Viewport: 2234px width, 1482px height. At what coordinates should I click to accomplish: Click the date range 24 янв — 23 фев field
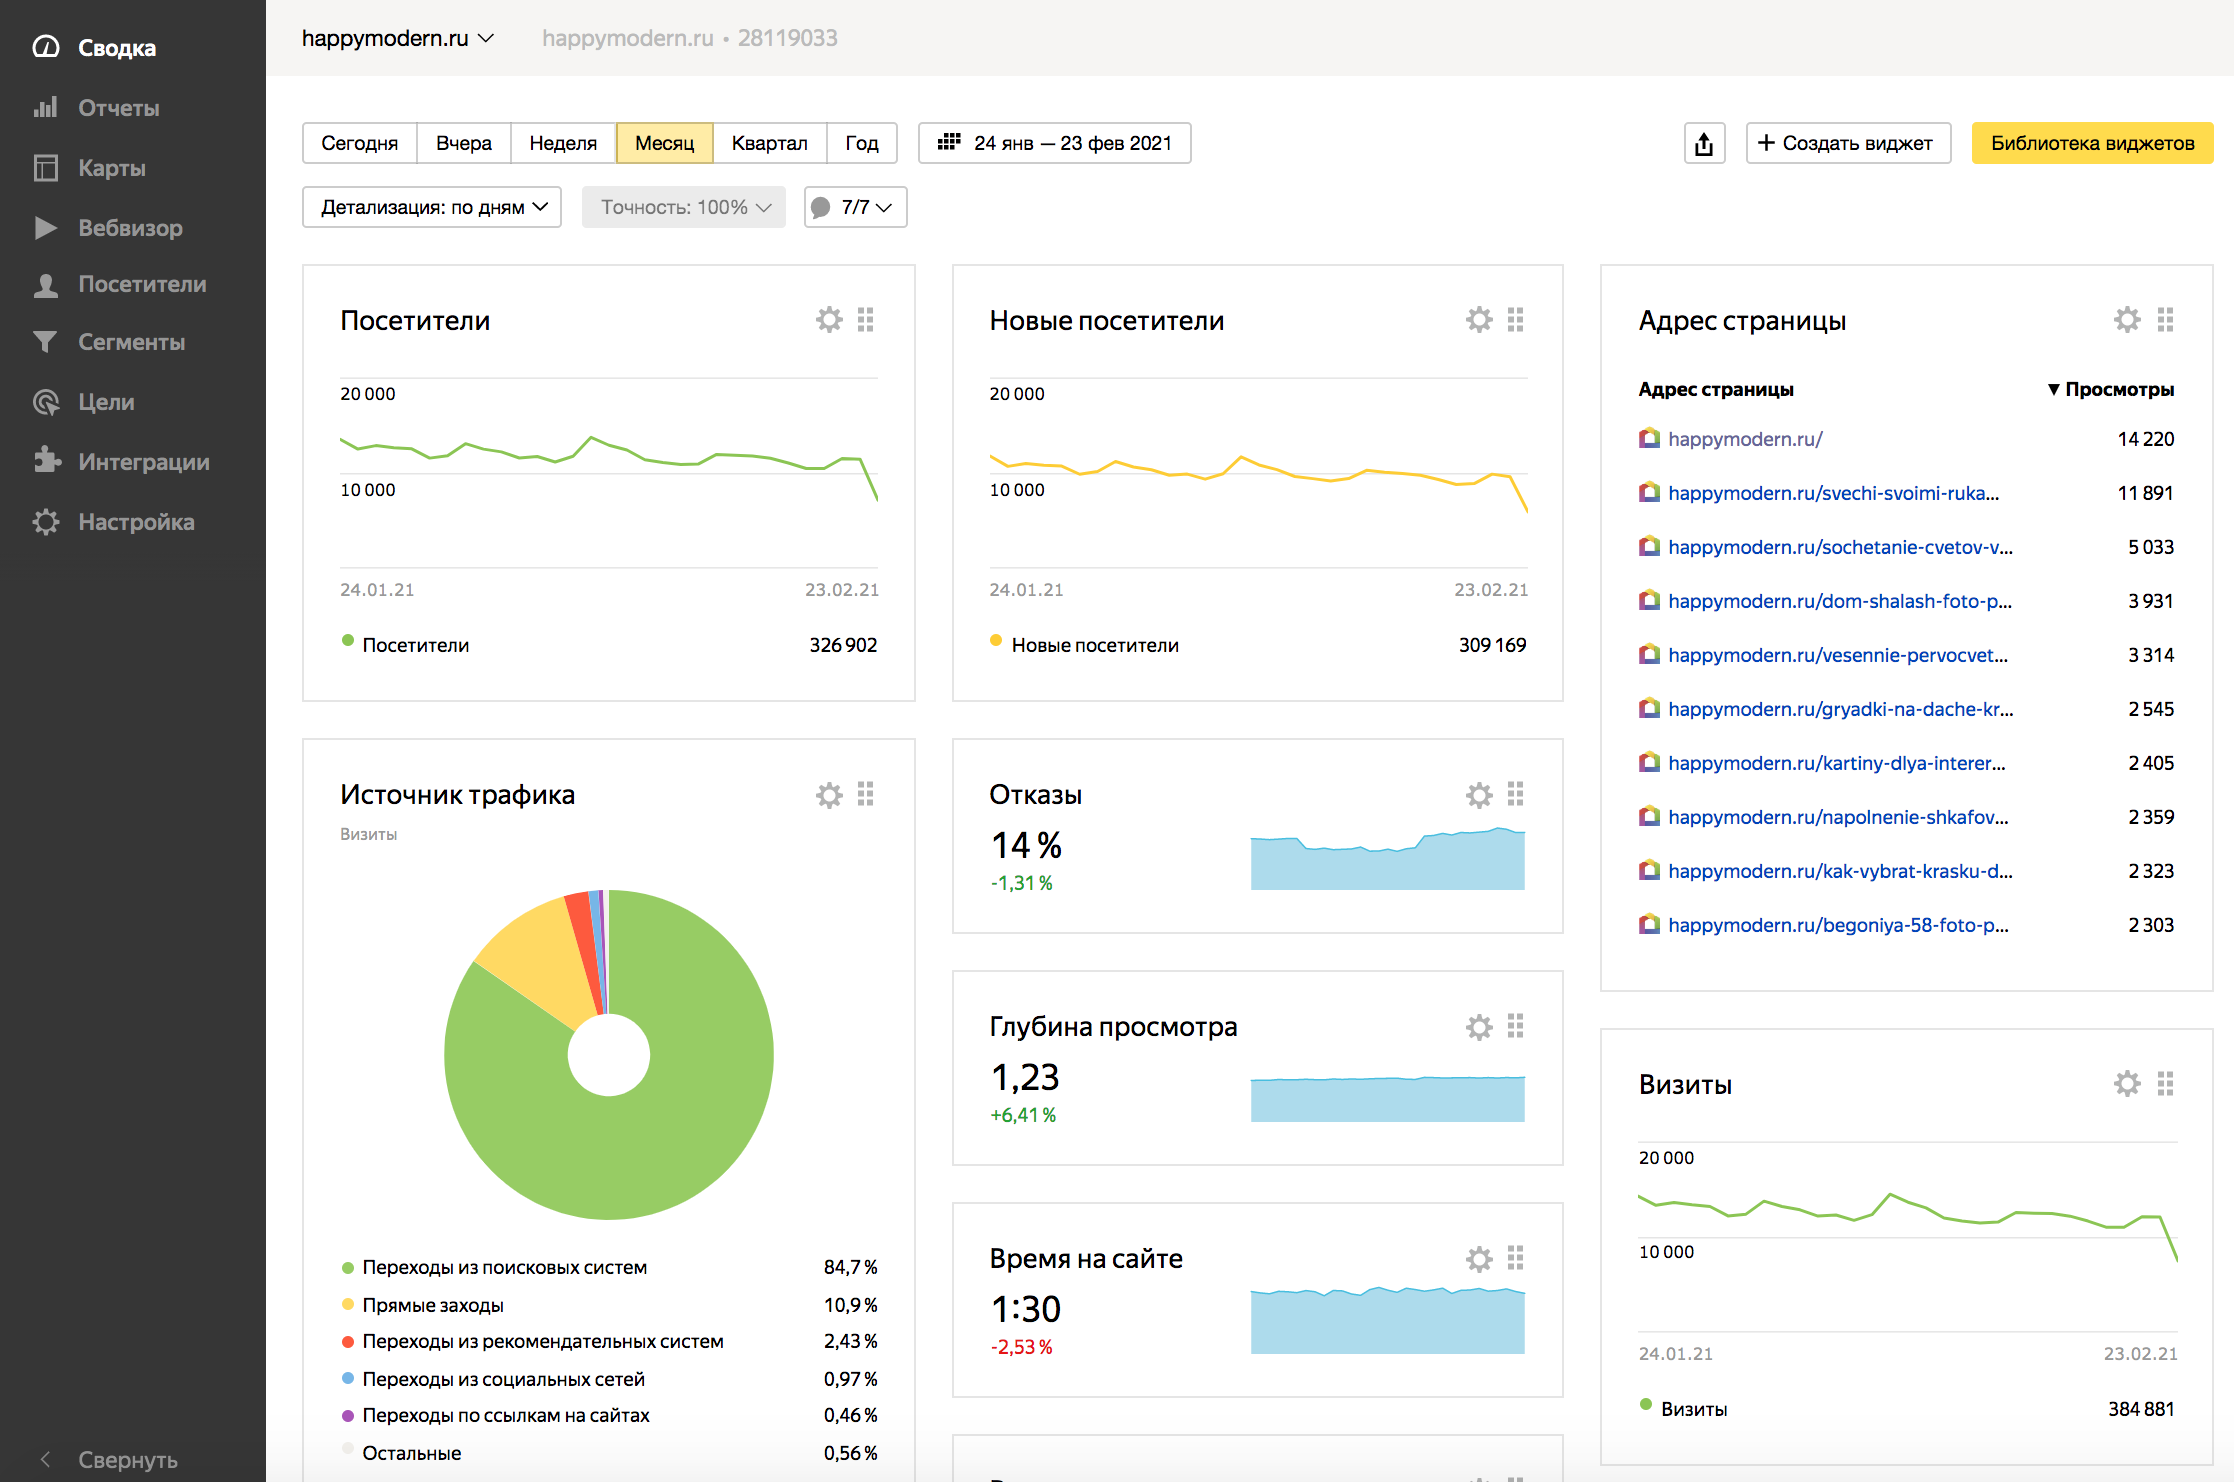(1055, 144)
